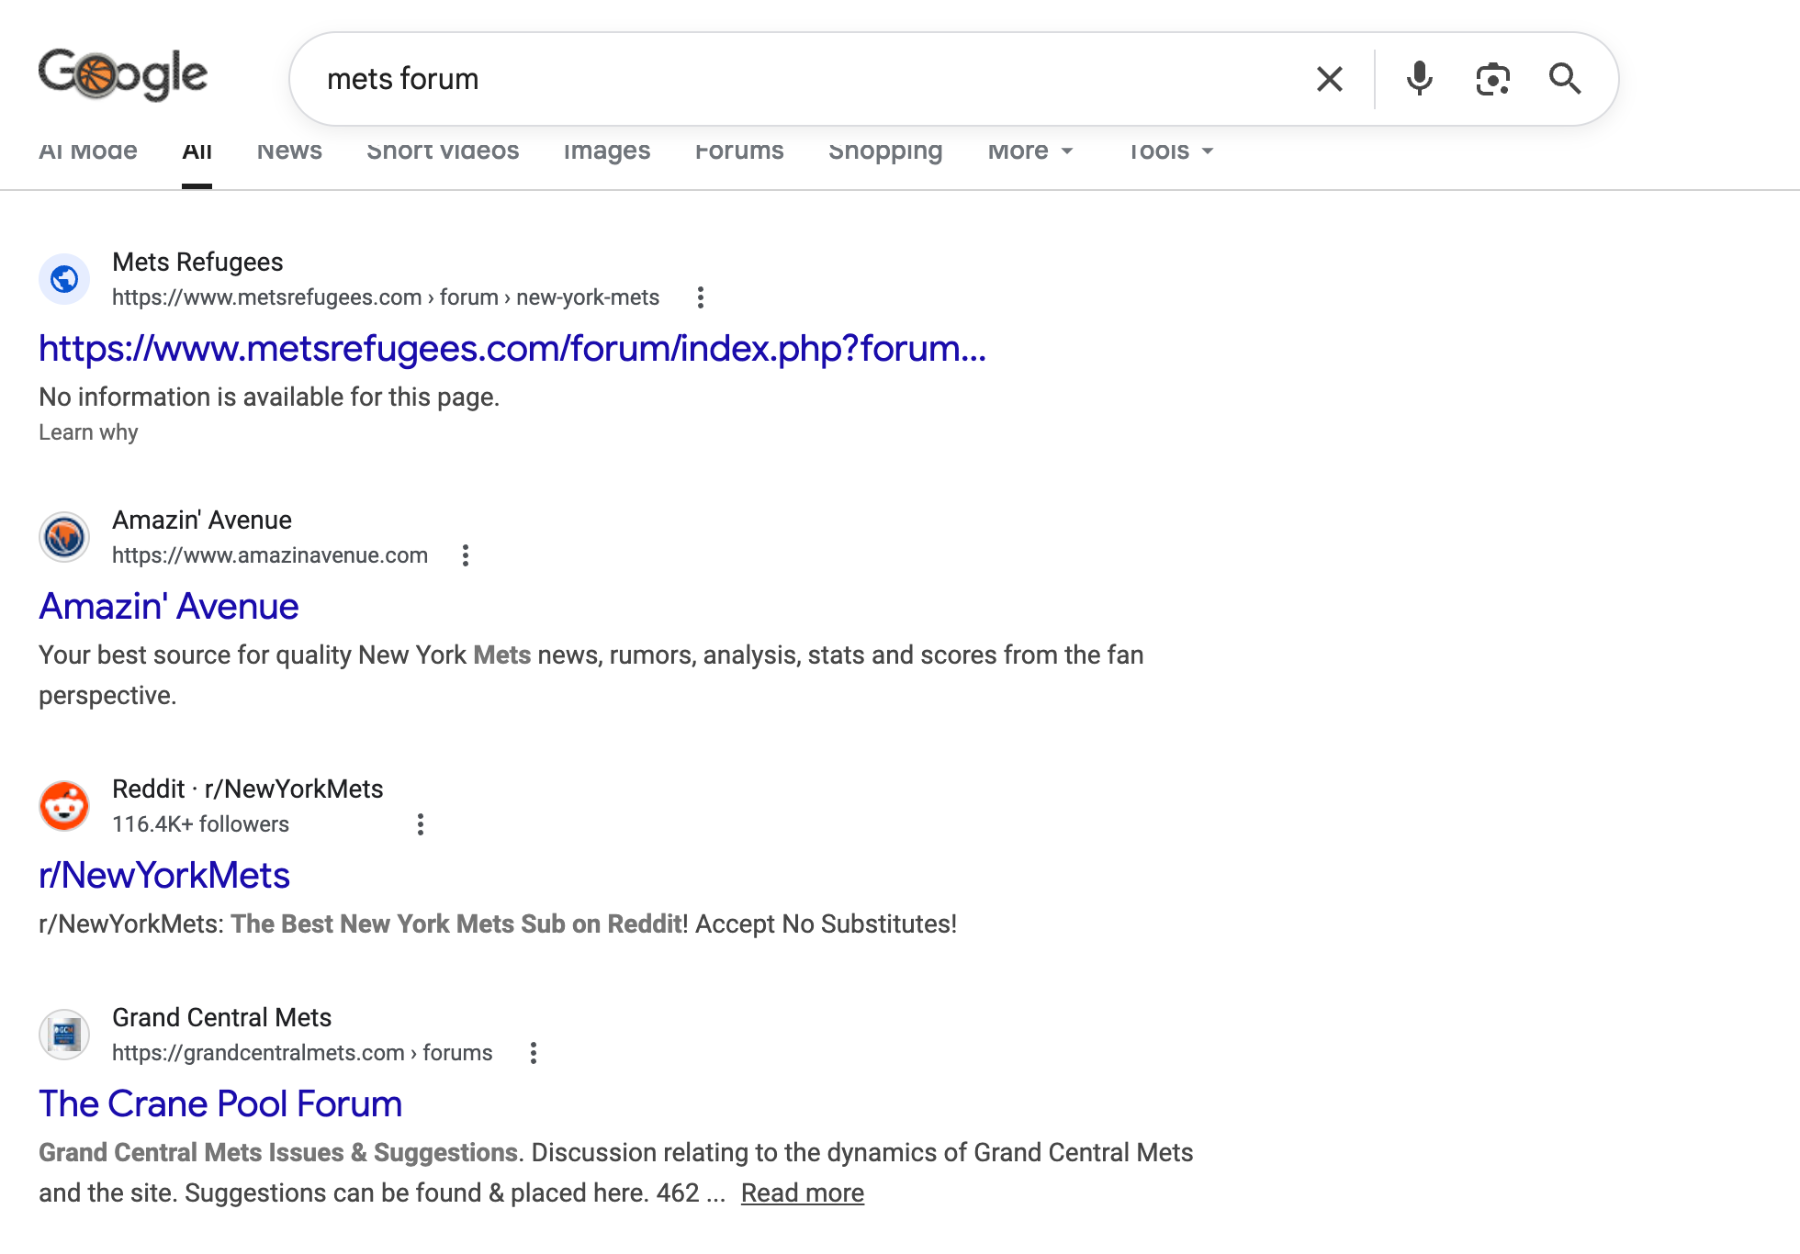Switch to the News tab
Viewport: 1800px width, 1254px height.
pyautogui.click(x=289, y=152)
